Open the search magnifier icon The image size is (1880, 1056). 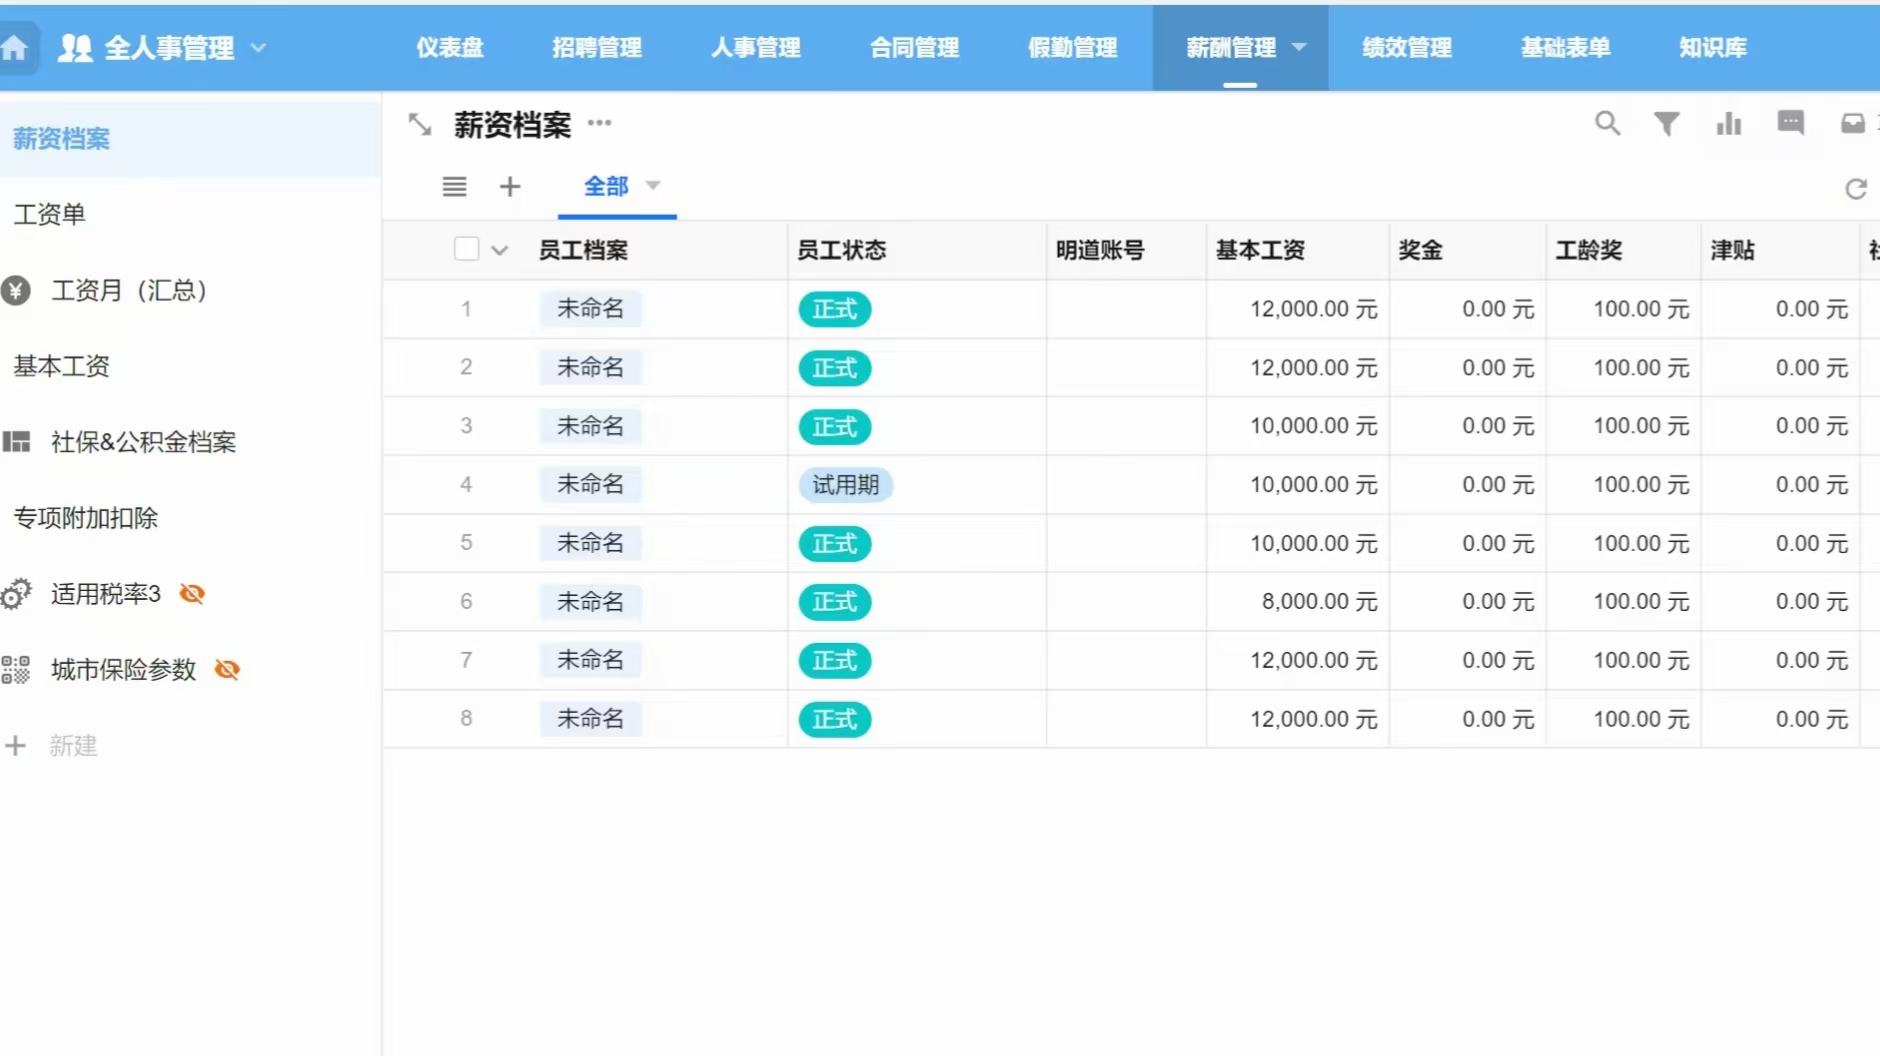click(x=1607, y=123)
